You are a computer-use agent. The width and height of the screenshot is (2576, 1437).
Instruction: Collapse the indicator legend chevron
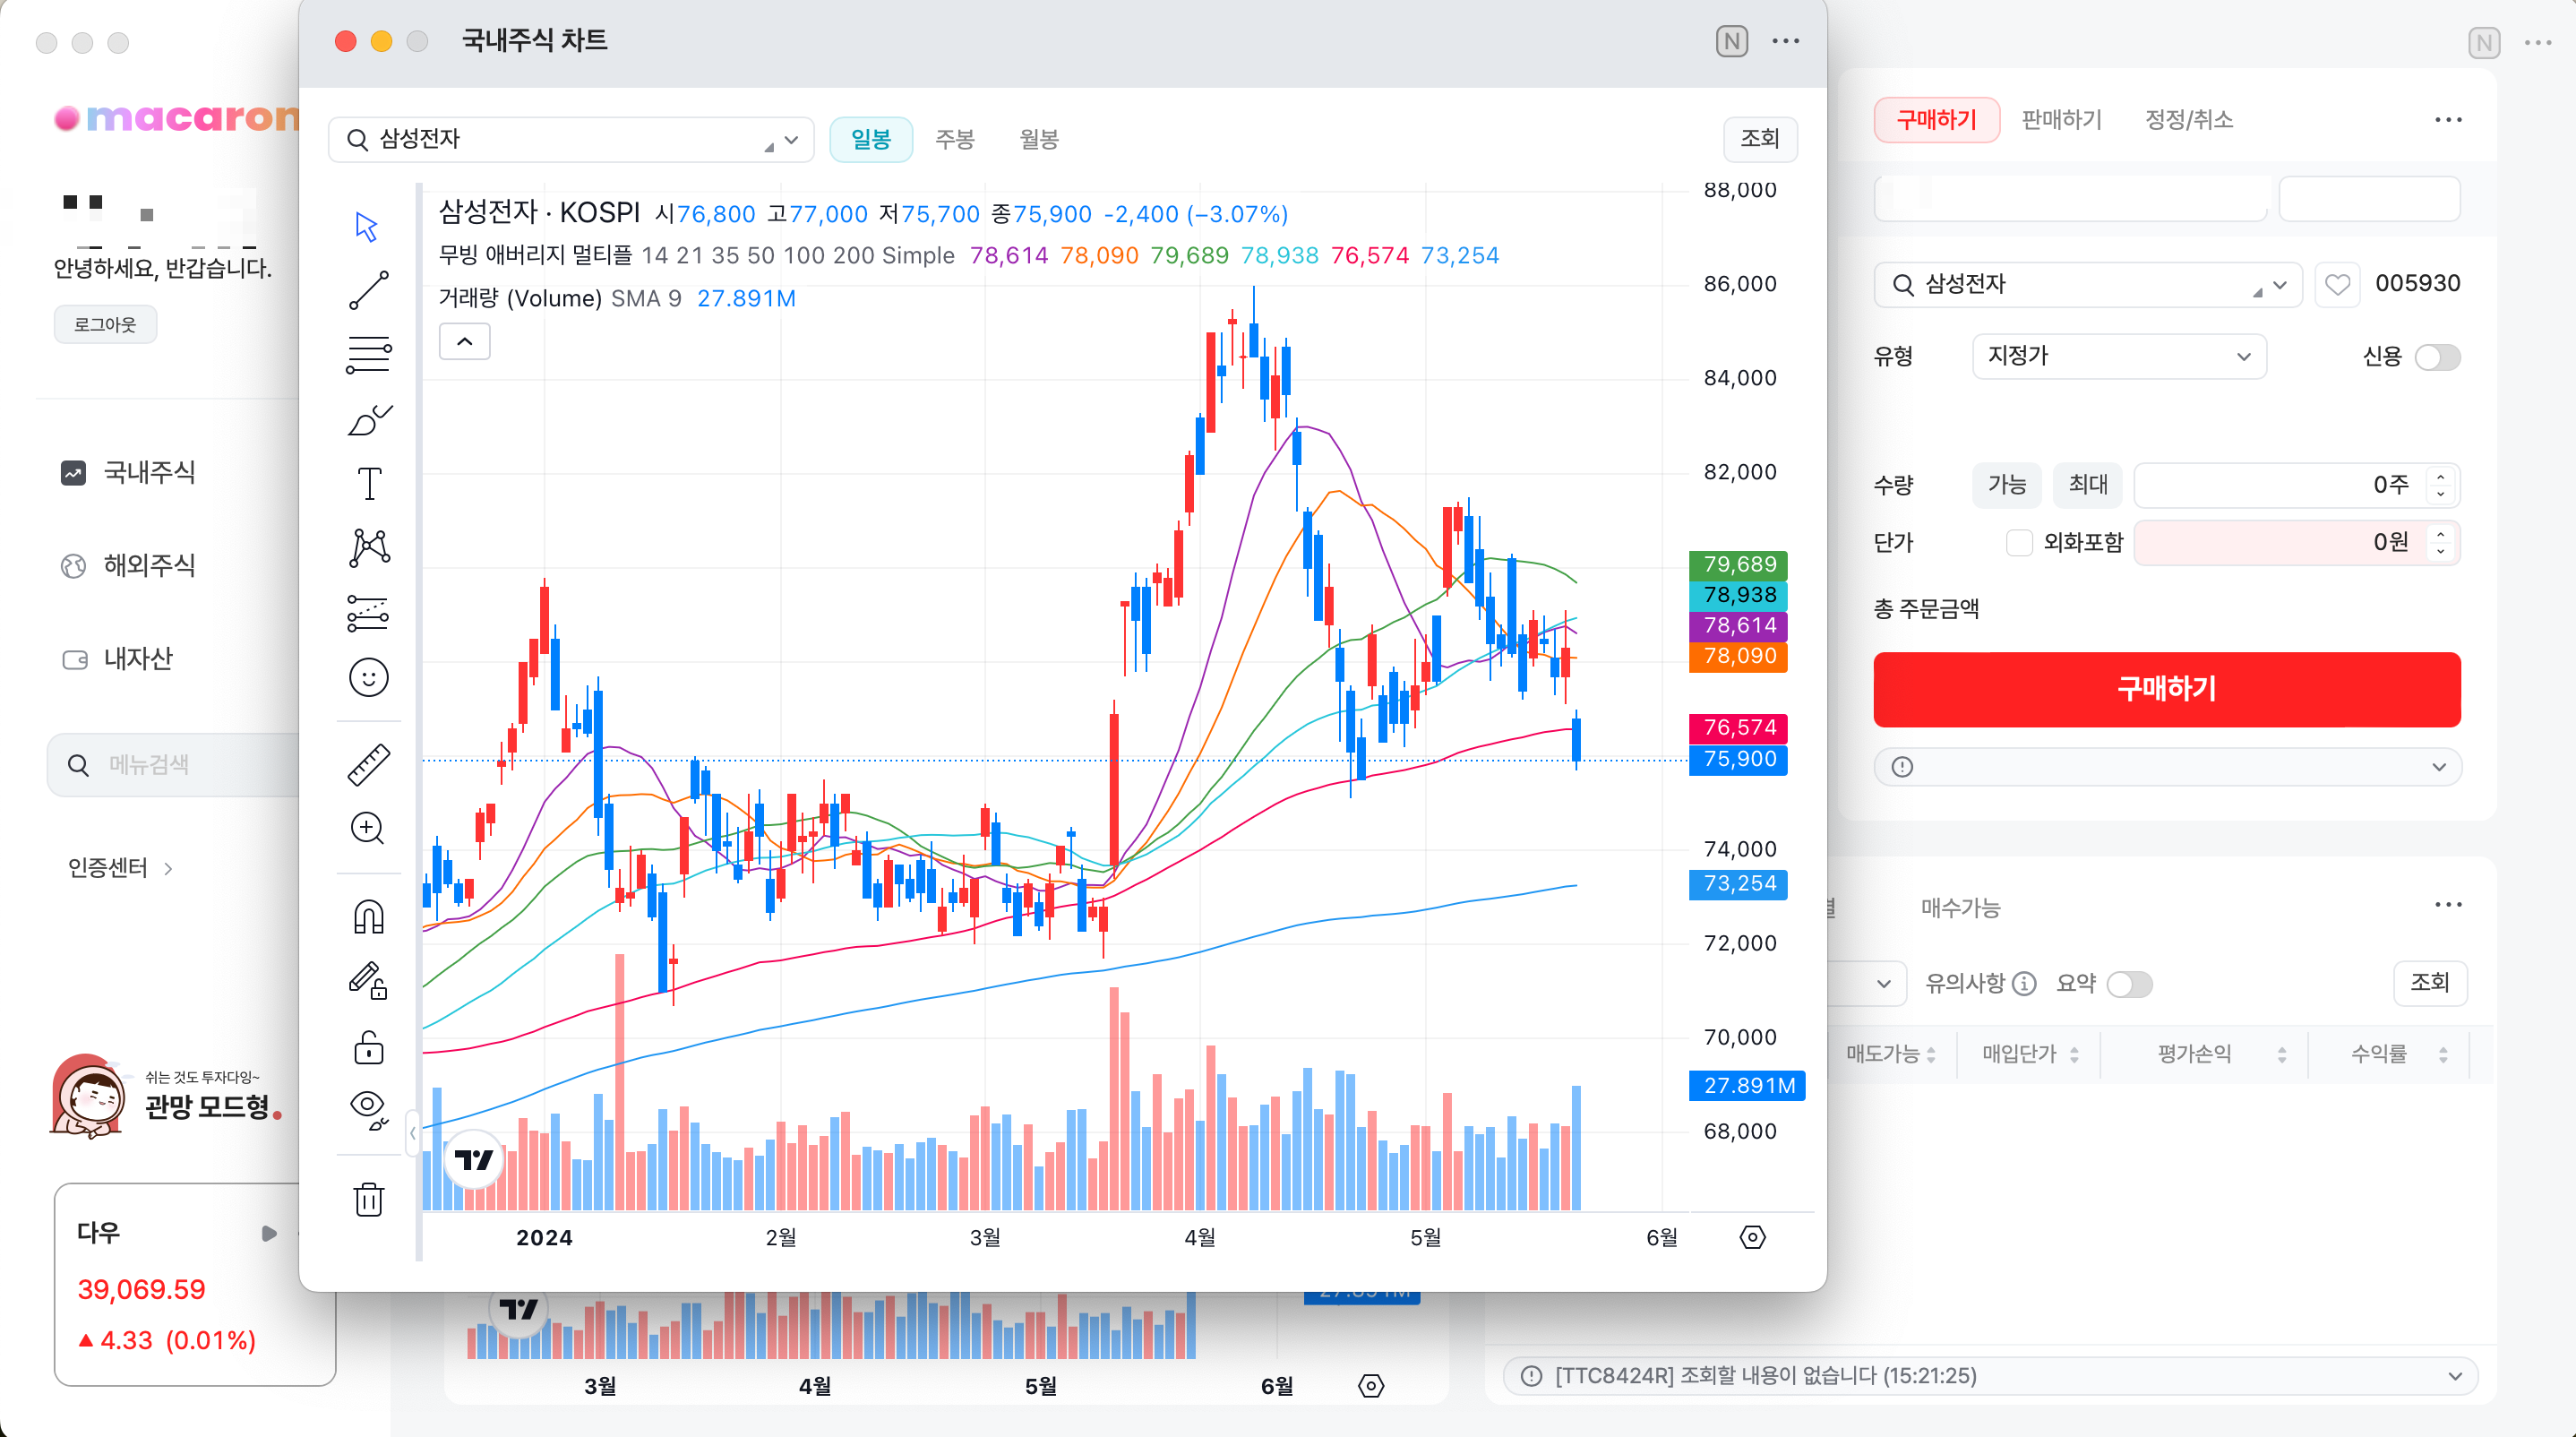coord(465,342)
